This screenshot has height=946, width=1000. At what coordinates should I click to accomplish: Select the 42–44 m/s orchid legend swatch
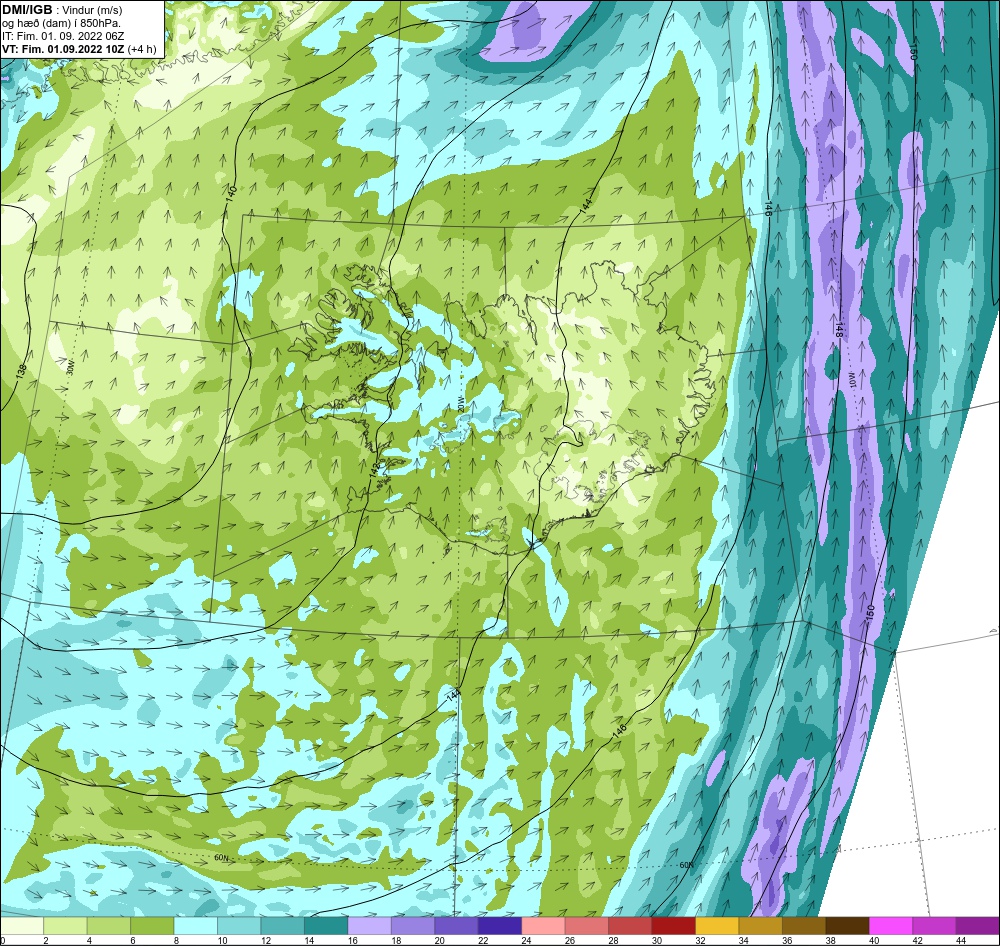934,926
